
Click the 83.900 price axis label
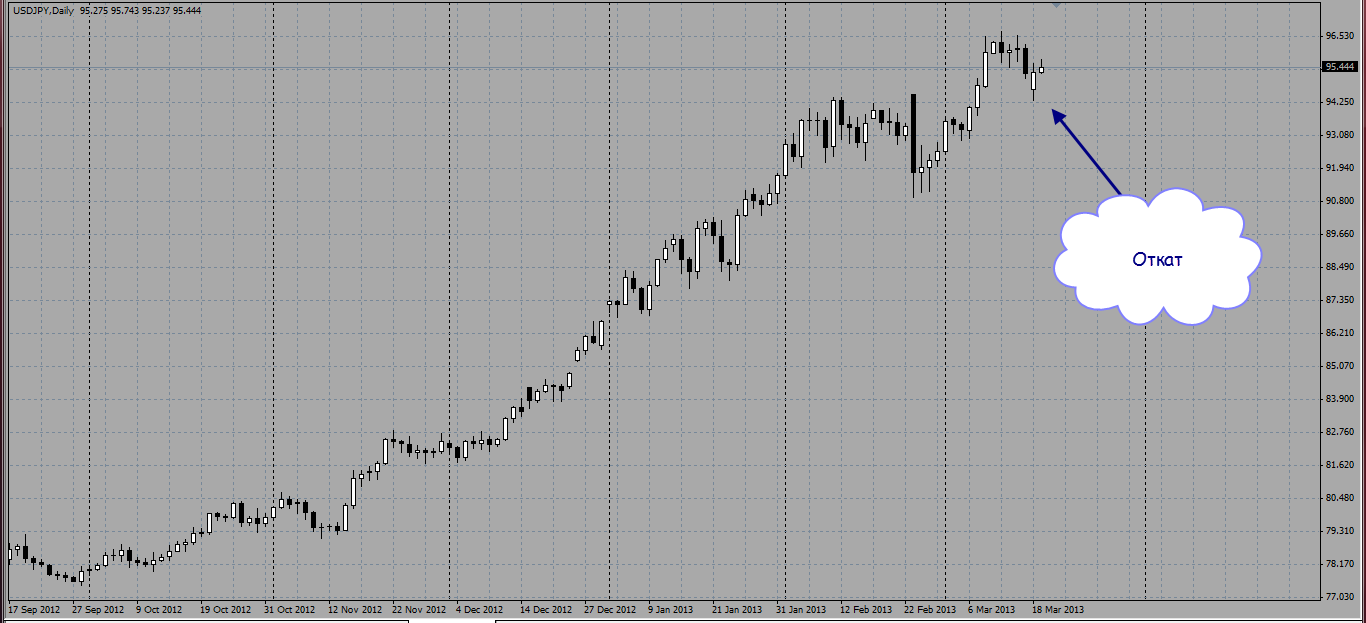[x=1339, y=399]
